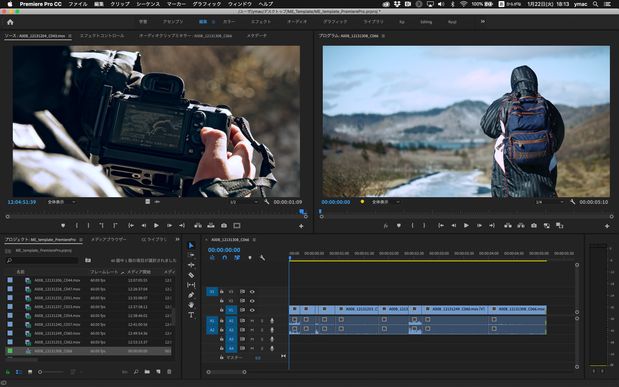Play the clip in the Source monitor
The image size is (619, 387).
pos(156,225)
